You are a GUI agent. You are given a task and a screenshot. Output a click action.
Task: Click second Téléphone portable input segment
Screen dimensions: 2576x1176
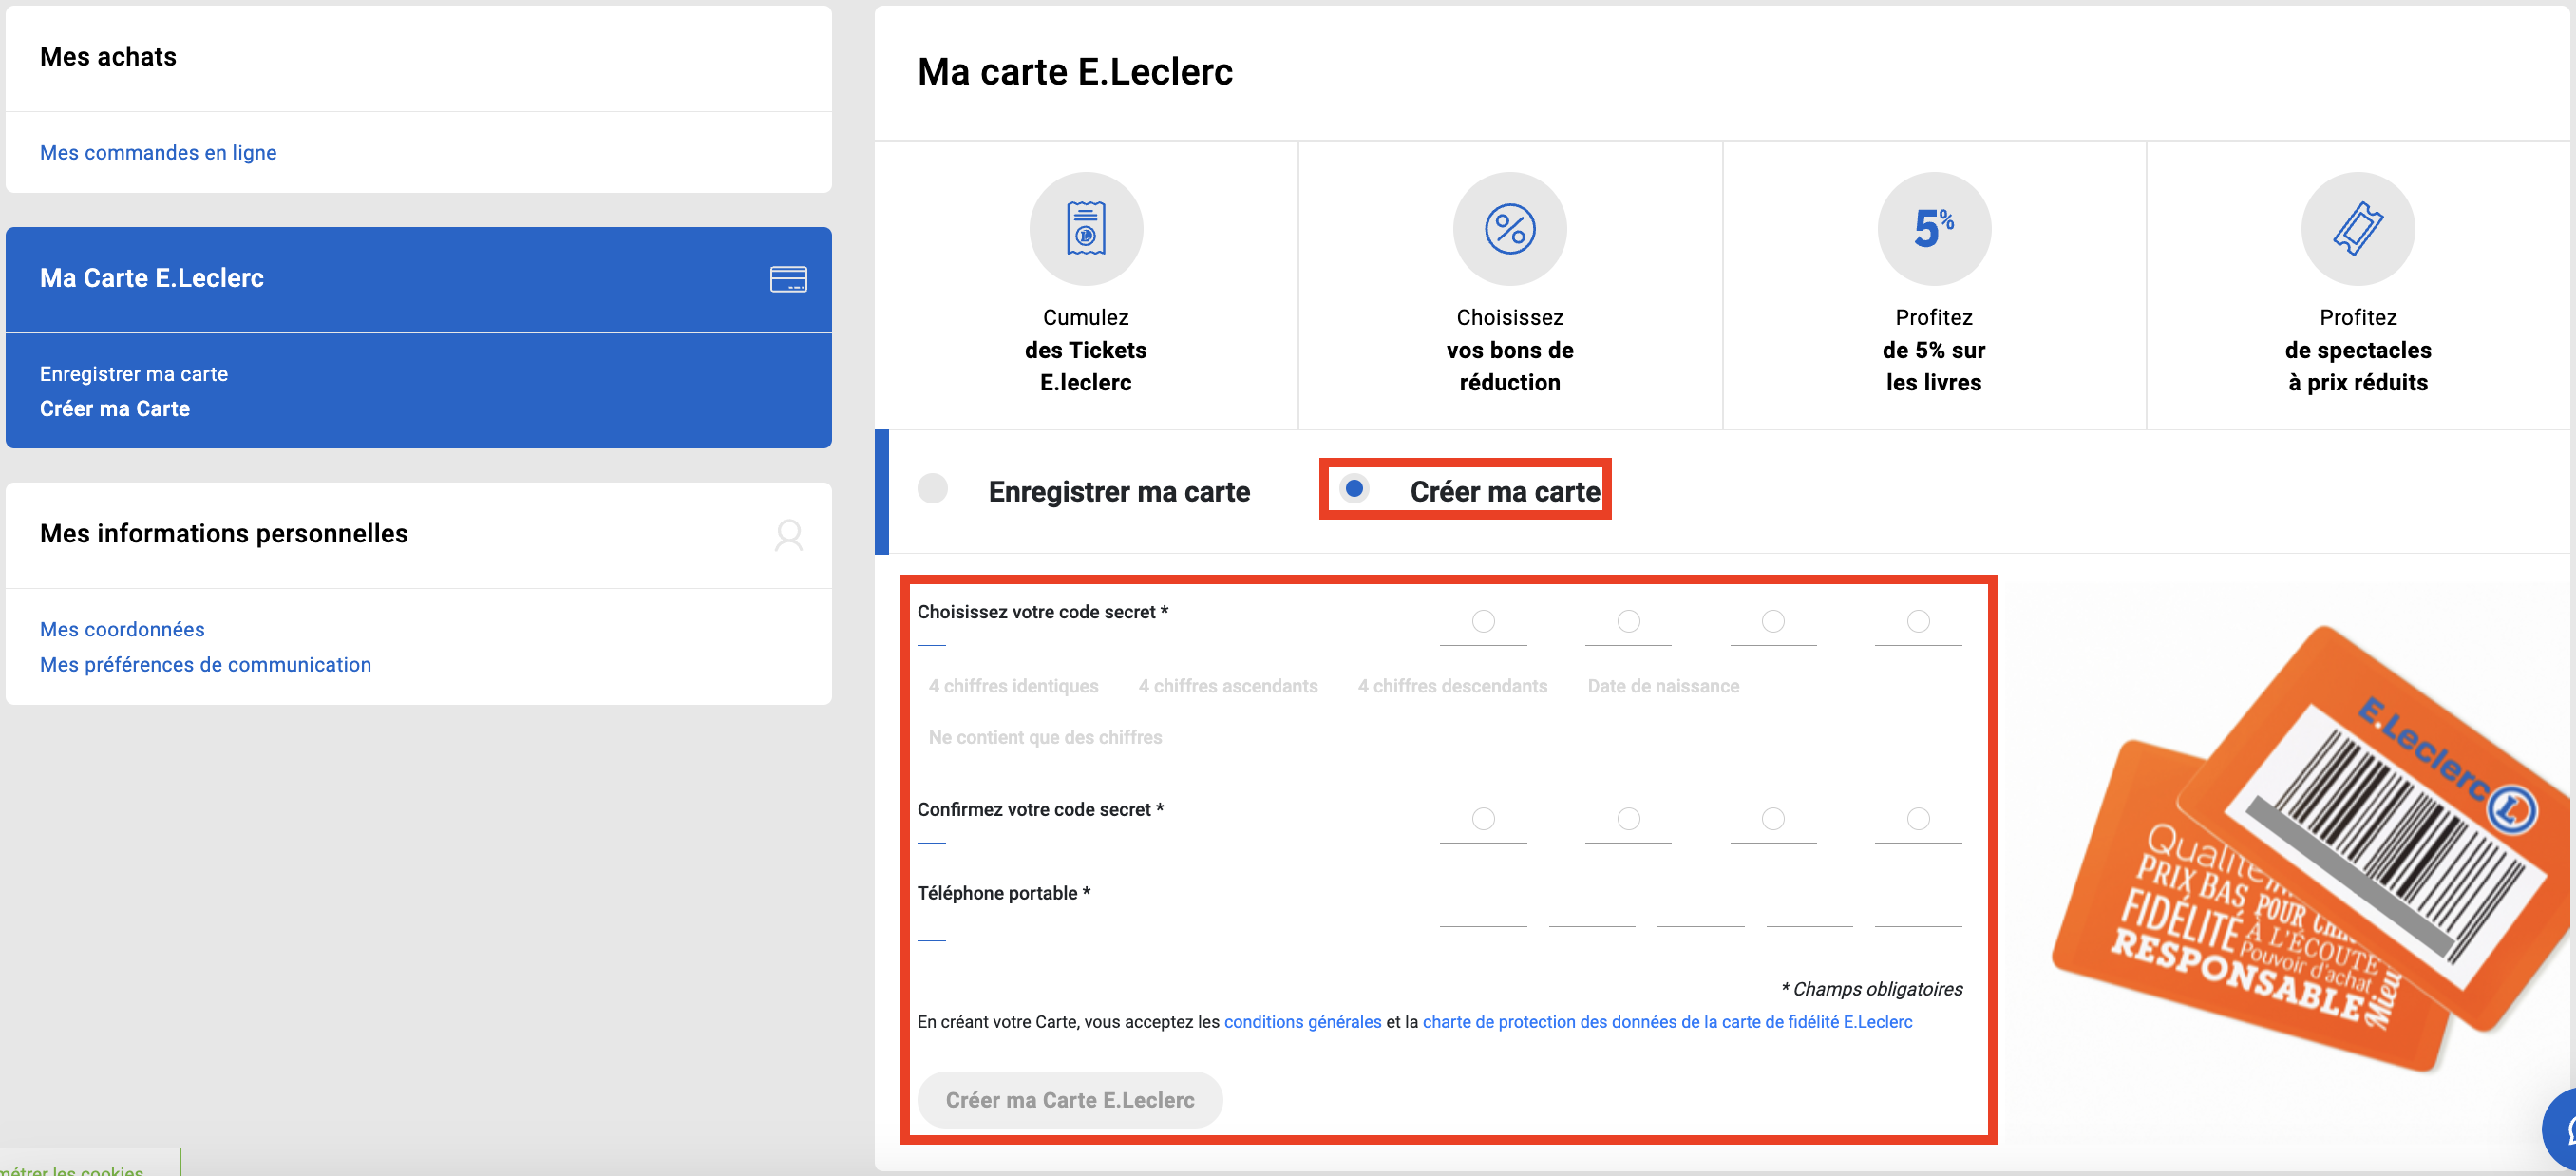pos(1591,905)
